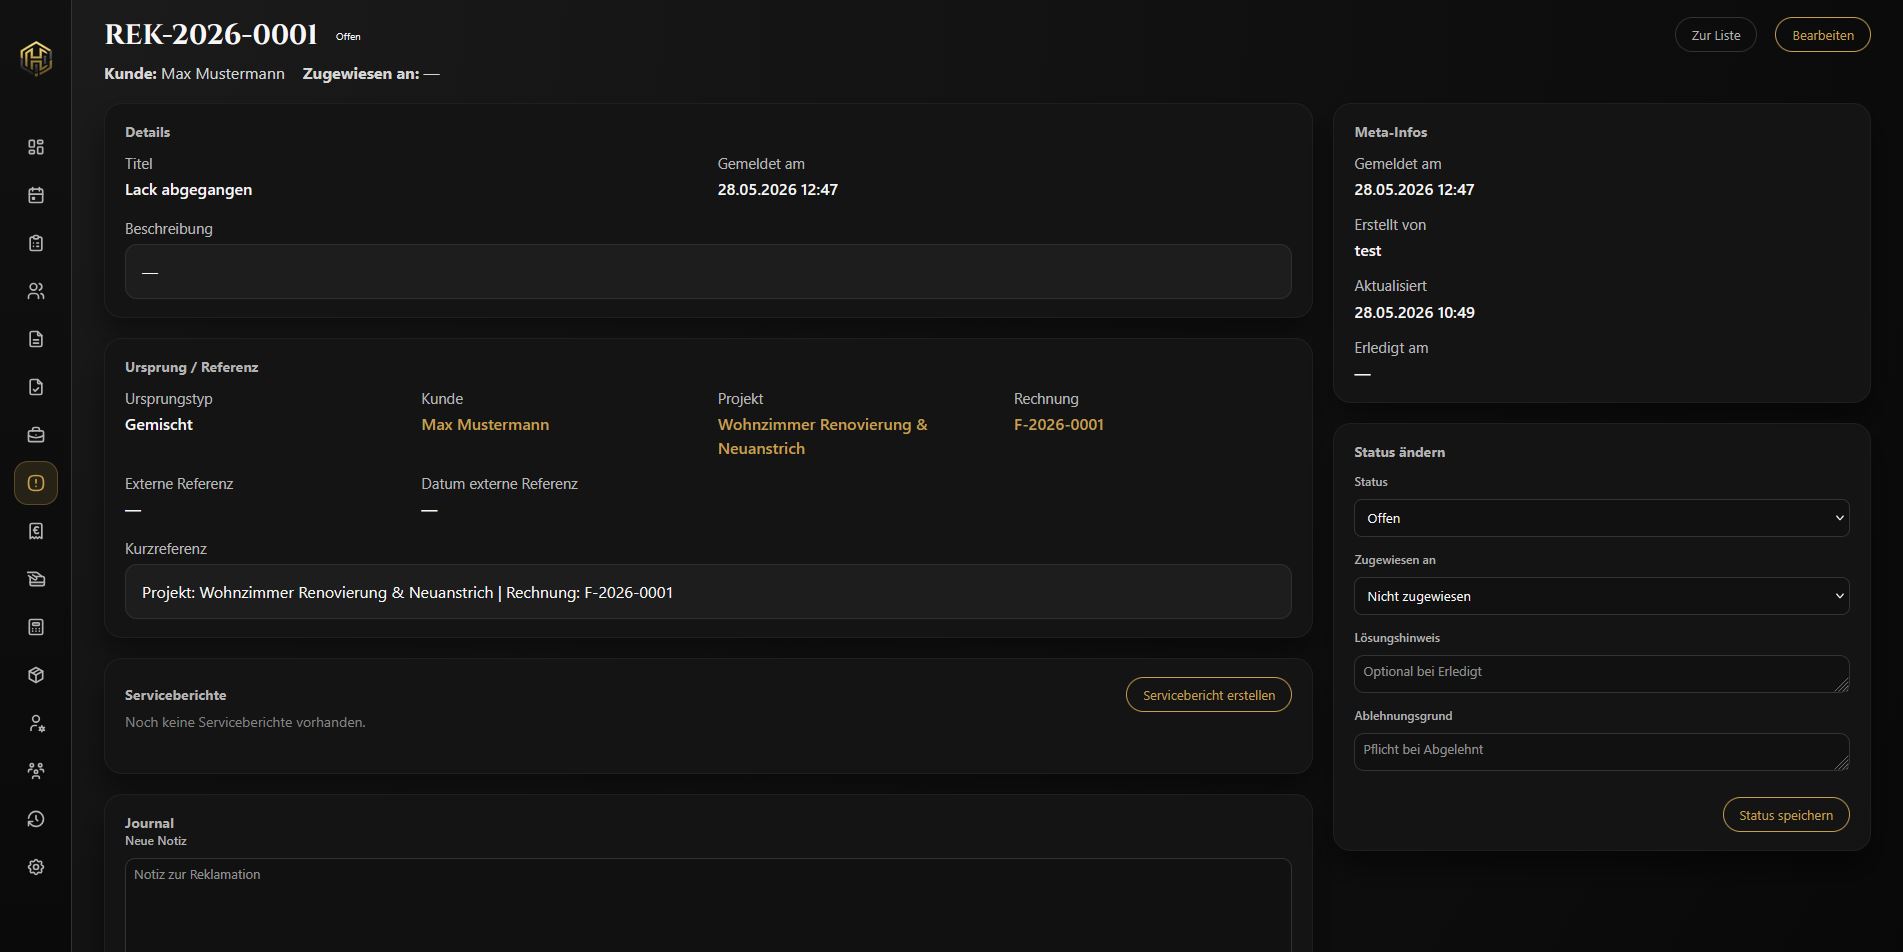Click the Status ändern heading
The image size is (1903, 952).
point(1399,452)
